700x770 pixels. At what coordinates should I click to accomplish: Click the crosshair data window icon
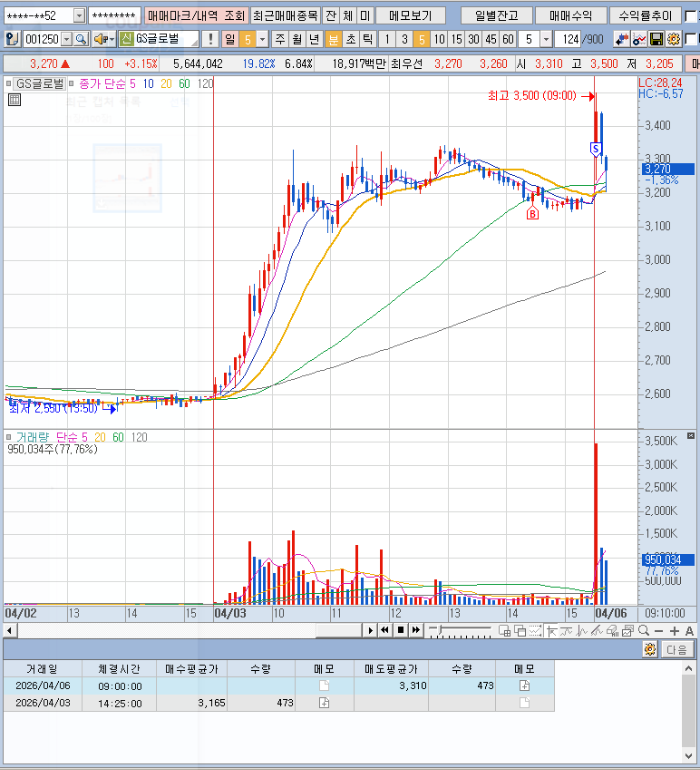[504, 631]
